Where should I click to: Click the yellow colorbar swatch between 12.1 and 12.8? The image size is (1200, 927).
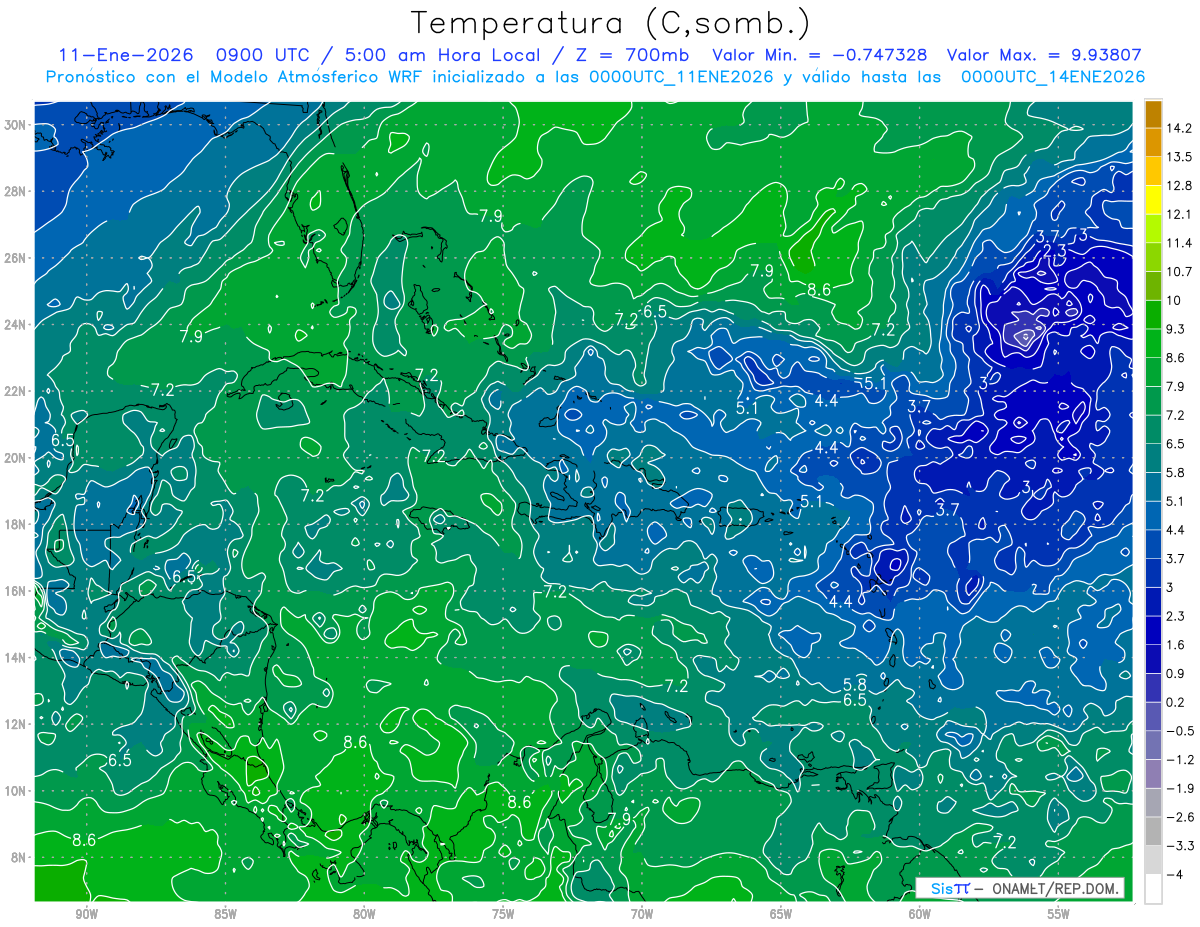click(1153, 200)
